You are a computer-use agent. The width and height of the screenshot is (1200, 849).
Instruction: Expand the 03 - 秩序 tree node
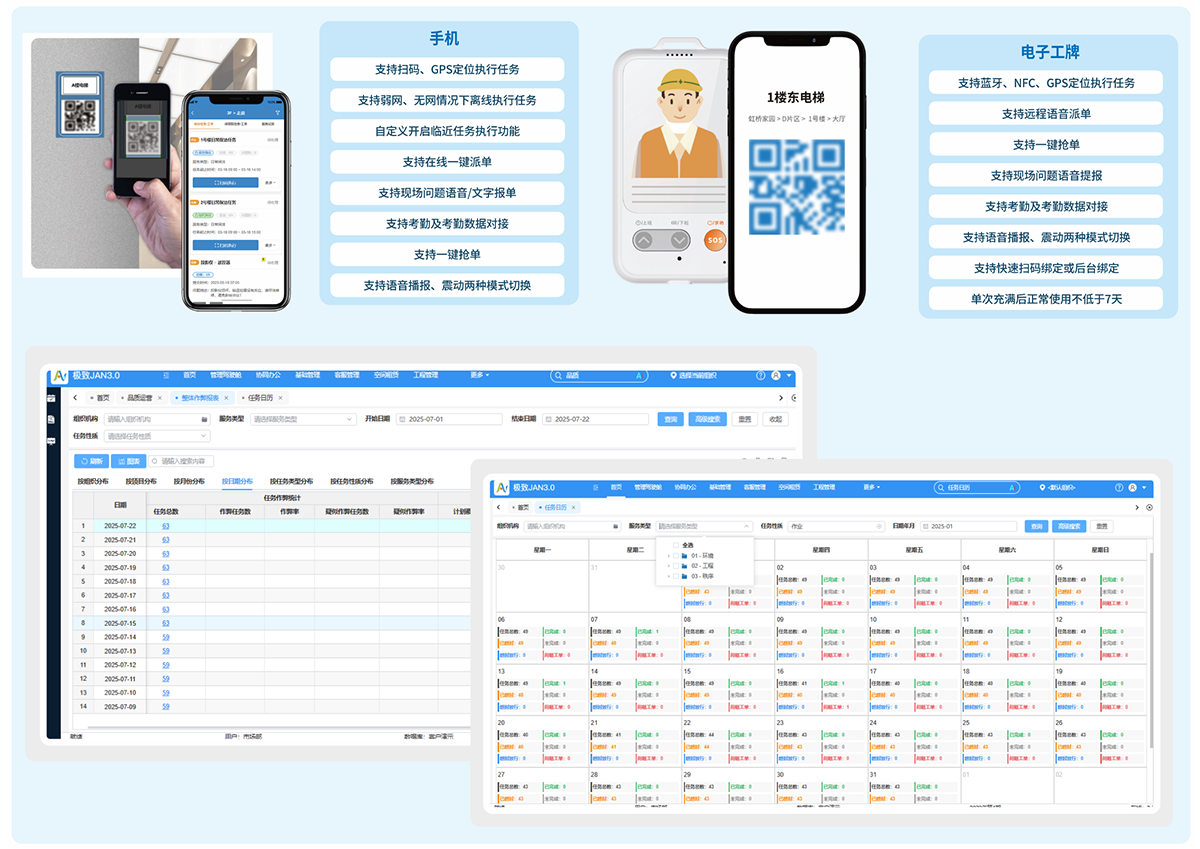point(668,576)
